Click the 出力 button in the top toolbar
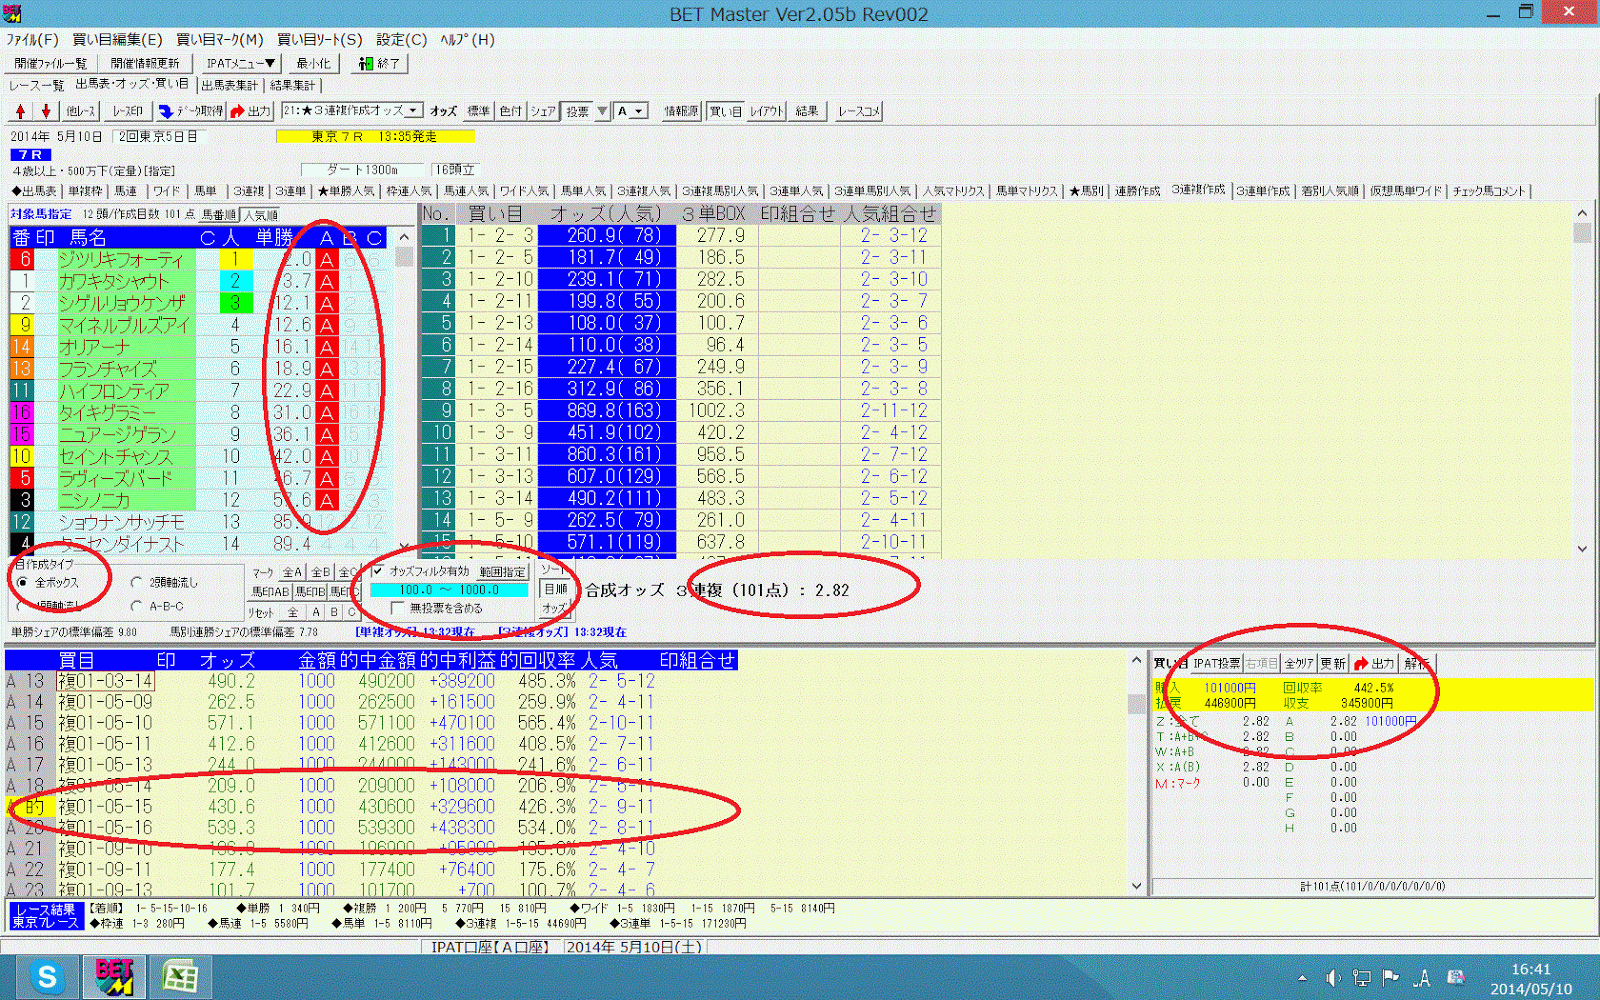This screenshot has width=1600, height=1000. pyautogui.click(x=251, y=111)
